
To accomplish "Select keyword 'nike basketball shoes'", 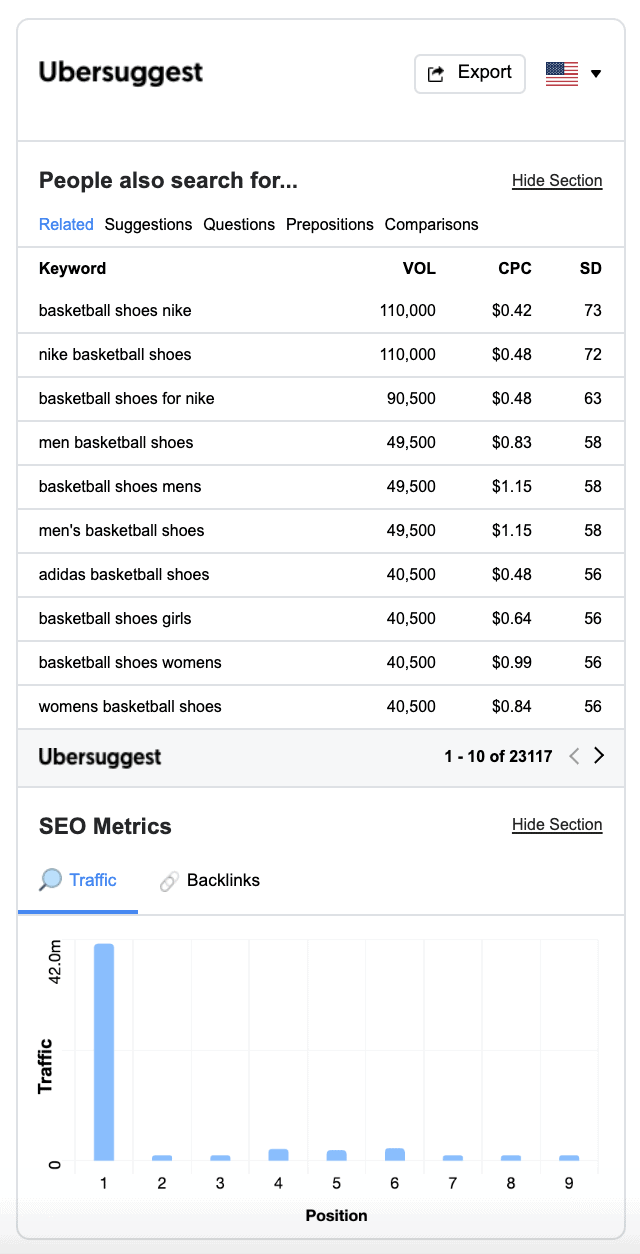I will click(x=115, y=355).
